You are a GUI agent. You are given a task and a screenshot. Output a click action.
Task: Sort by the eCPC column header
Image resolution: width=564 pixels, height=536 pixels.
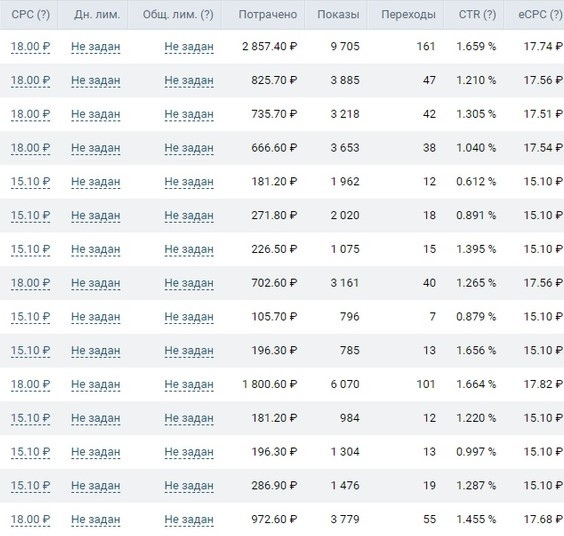tap(540, 14)
